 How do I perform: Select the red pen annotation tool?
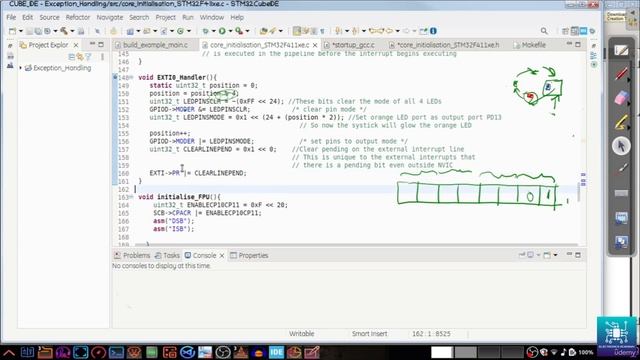click(621, 74)
